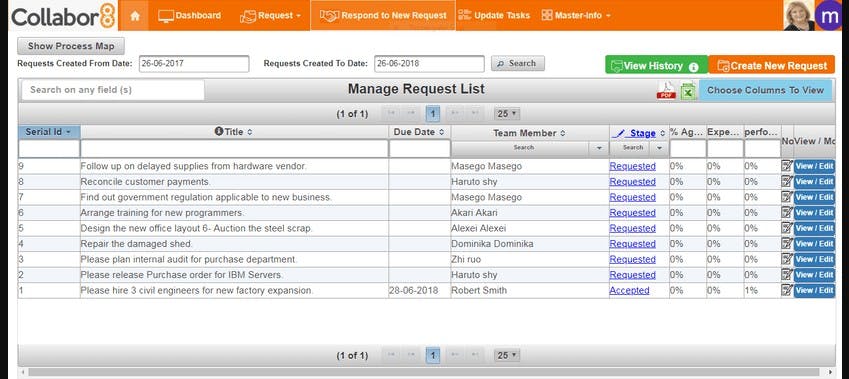This screenshot has width=849, height=379.
Task: Go to previous page in top paginator
Action: point(412,114)
